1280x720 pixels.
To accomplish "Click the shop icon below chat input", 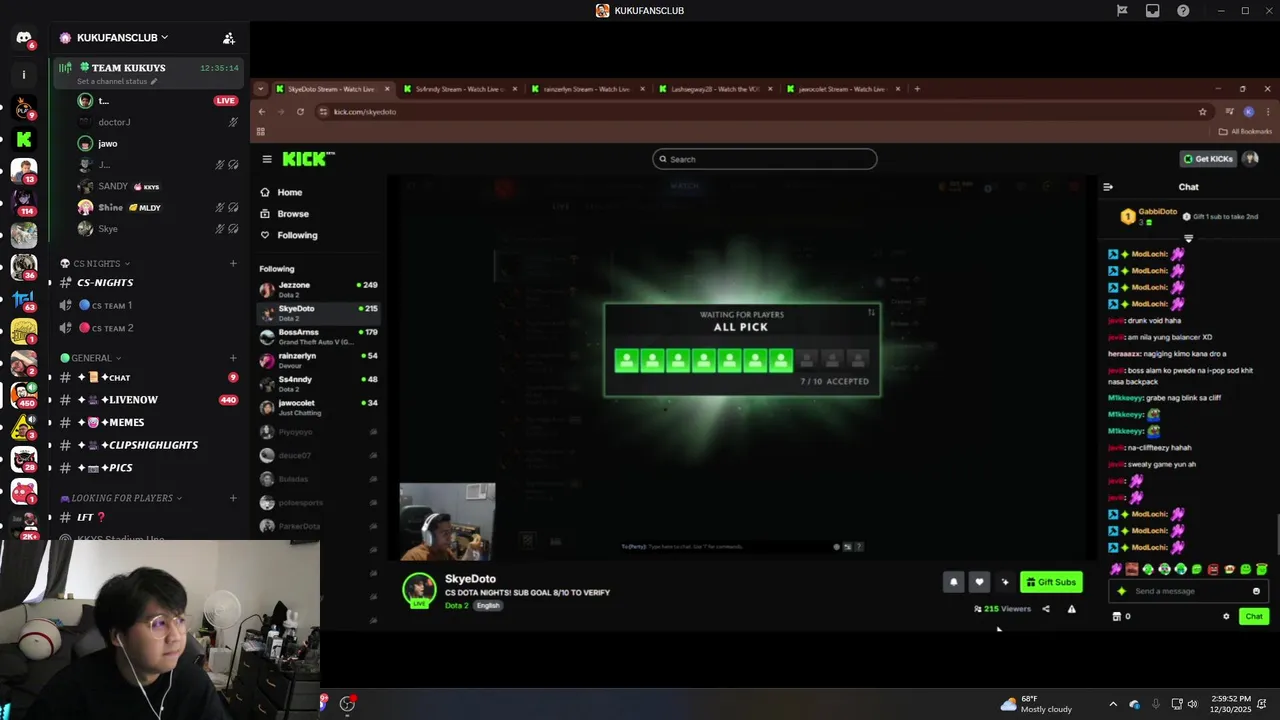I will point(1117,616).
